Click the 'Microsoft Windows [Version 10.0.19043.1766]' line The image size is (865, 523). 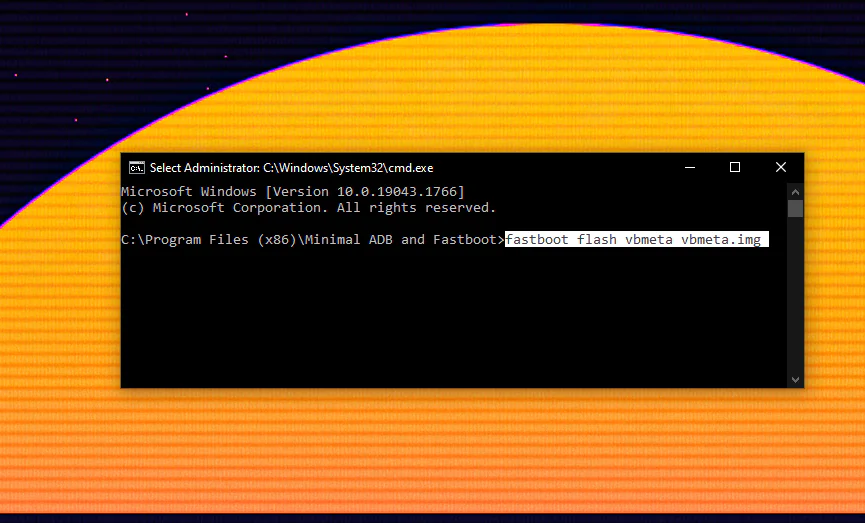pos(293,191)
